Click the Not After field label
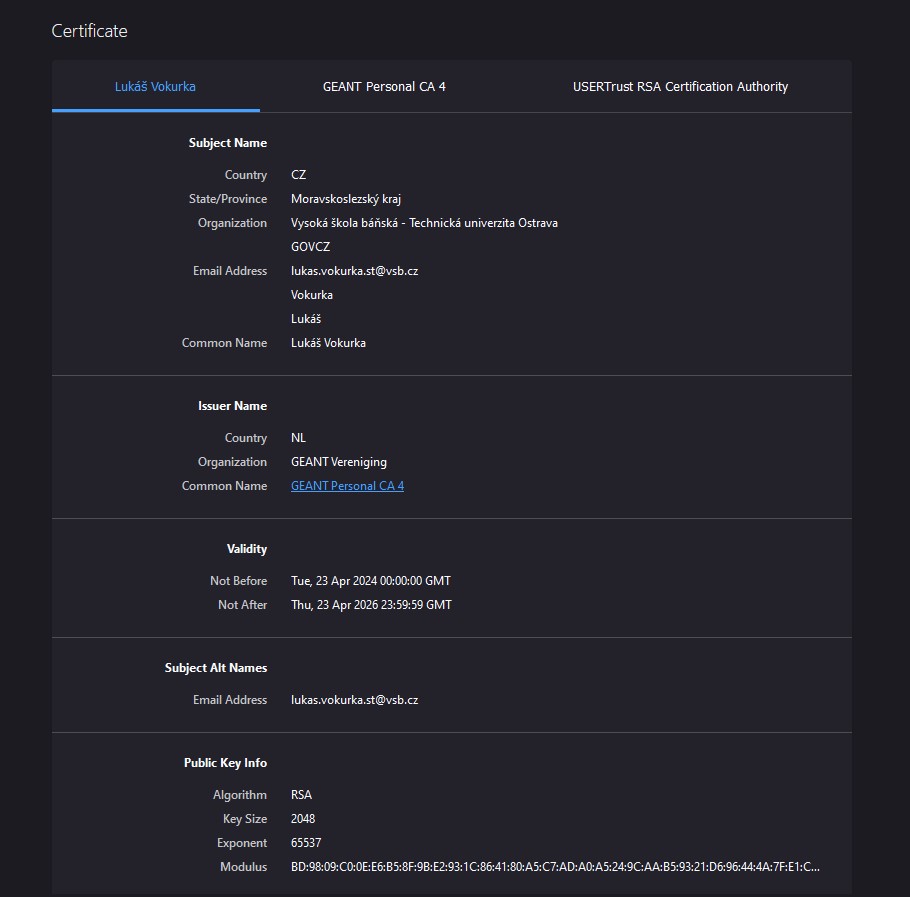 [x=243, y=605]
